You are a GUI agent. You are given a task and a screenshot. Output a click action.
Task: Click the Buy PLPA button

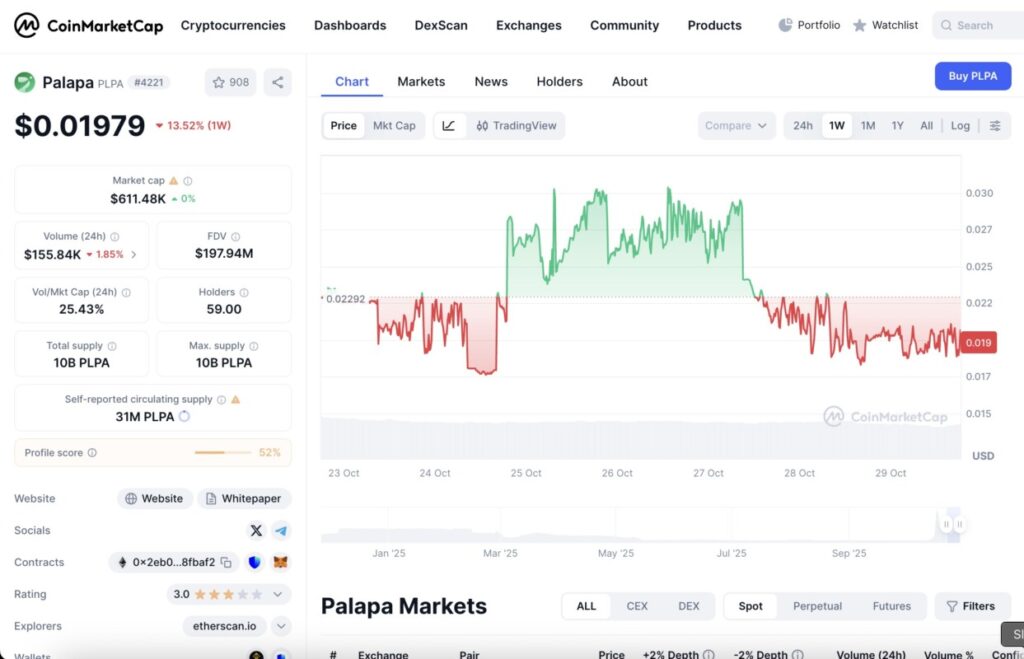(x=972, y=75)
